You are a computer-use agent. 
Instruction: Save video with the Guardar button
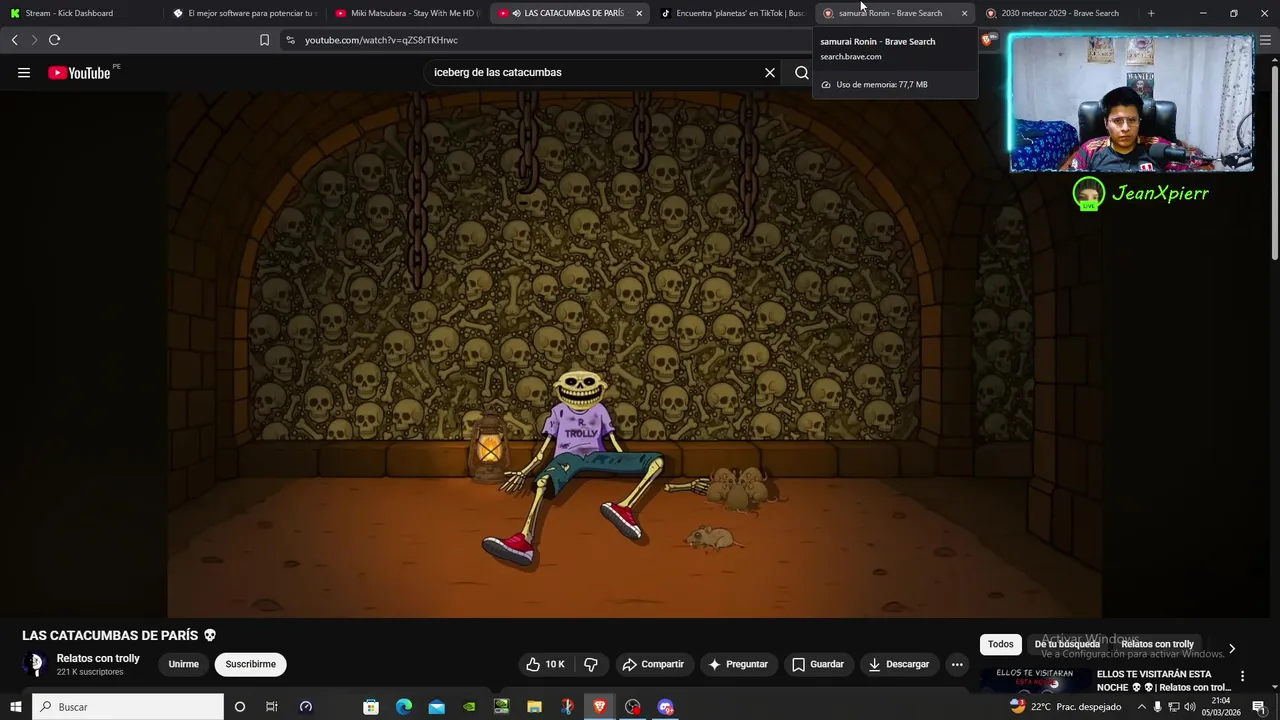point(818,664)
